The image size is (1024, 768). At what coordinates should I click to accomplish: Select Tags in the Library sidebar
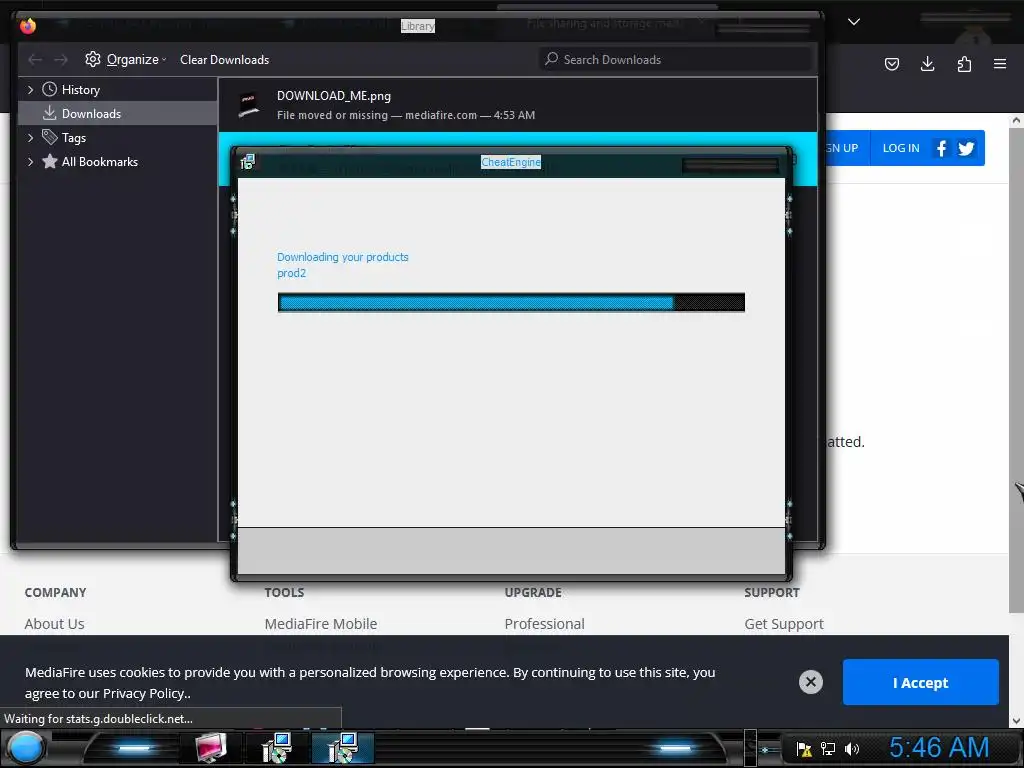click(73, 138)
